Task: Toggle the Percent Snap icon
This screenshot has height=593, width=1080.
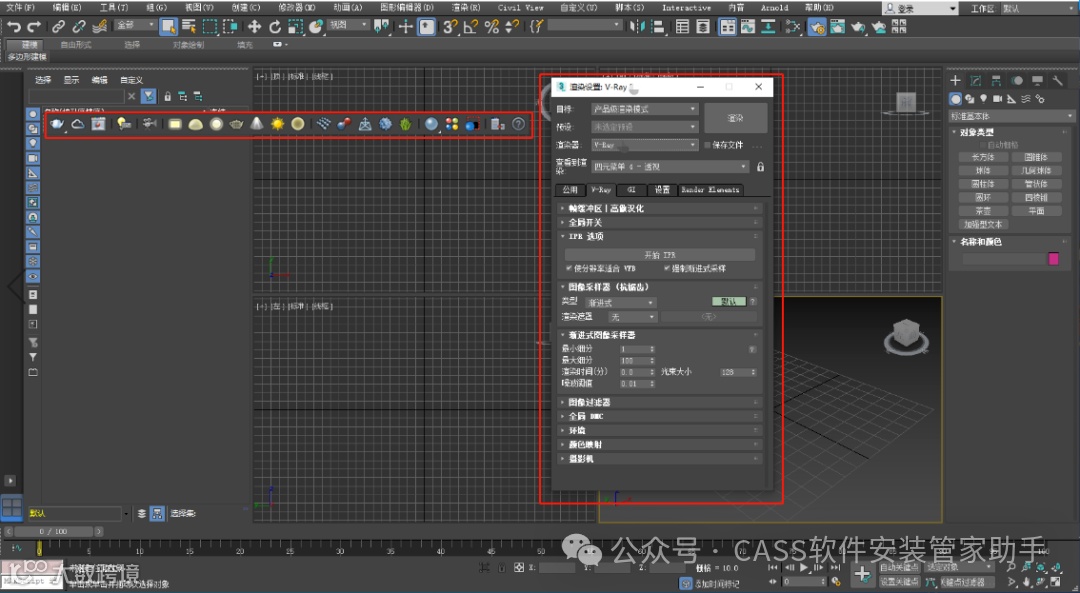Action: [x=491, y=27]
